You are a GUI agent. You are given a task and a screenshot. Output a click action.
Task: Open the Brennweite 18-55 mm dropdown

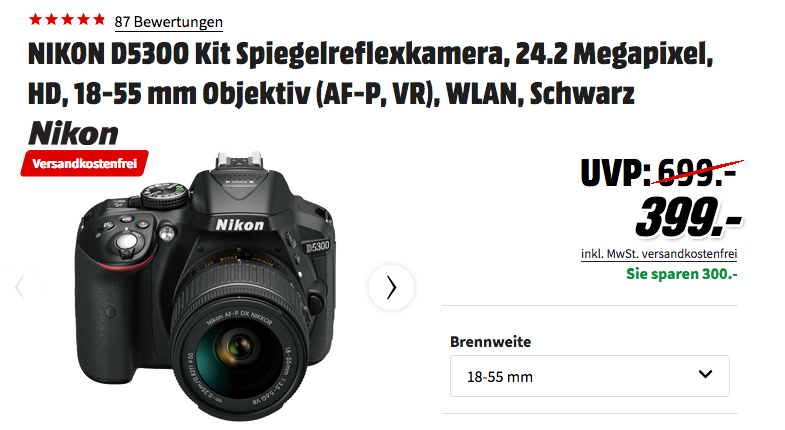click(x=589, y=376)
